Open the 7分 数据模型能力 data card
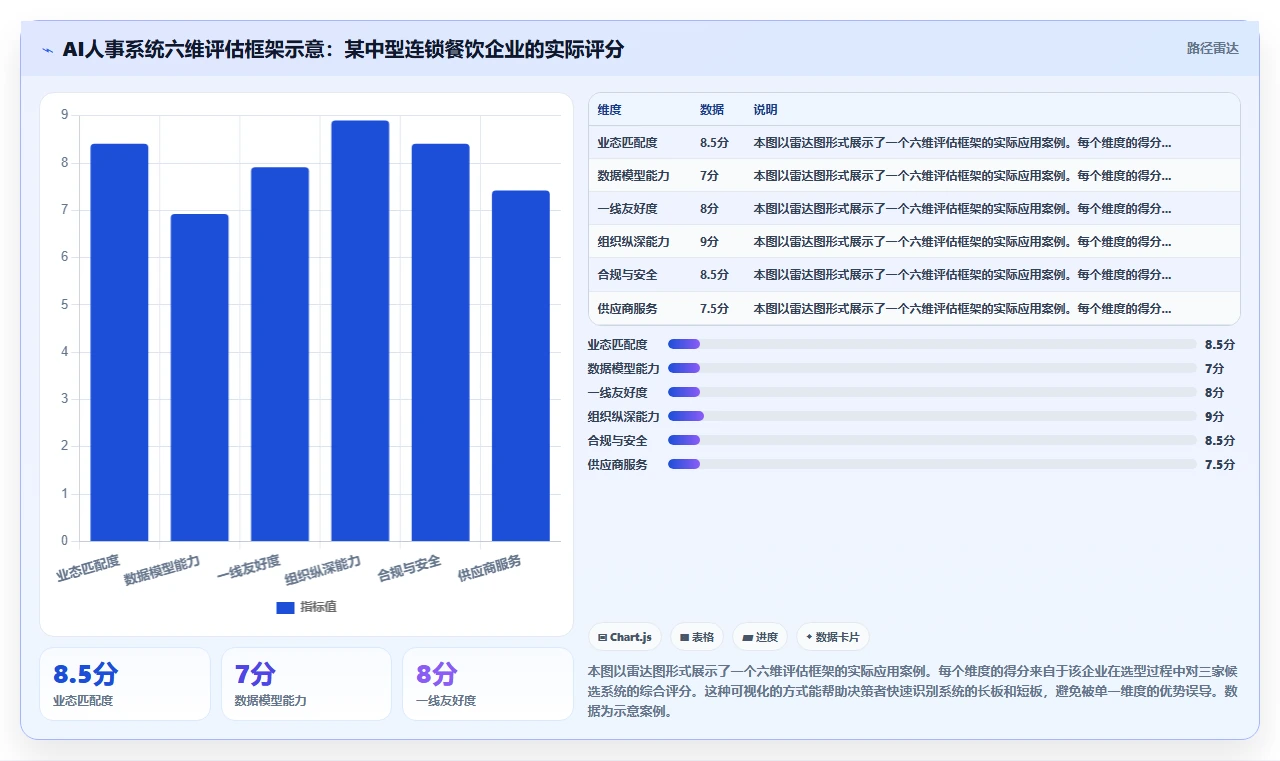This screenshot has width=1280, height=761. click(x=306, y=684)
